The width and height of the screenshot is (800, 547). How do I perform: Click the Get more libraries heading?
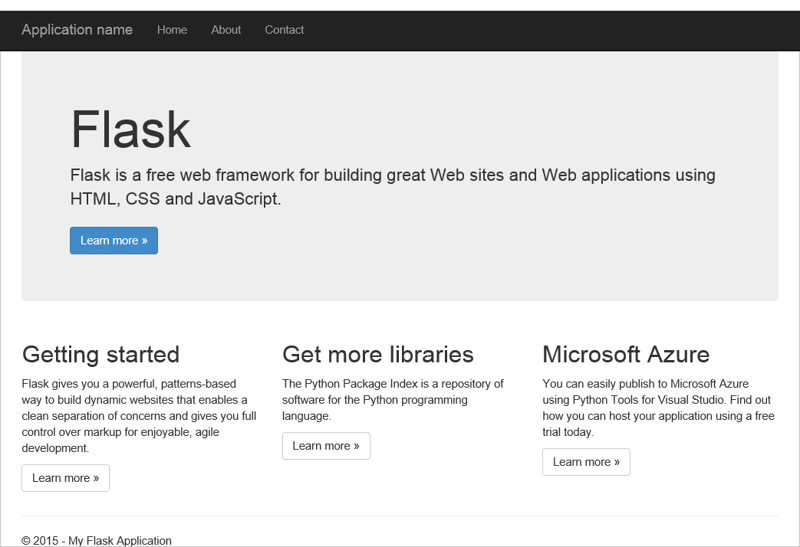point(378,354)
